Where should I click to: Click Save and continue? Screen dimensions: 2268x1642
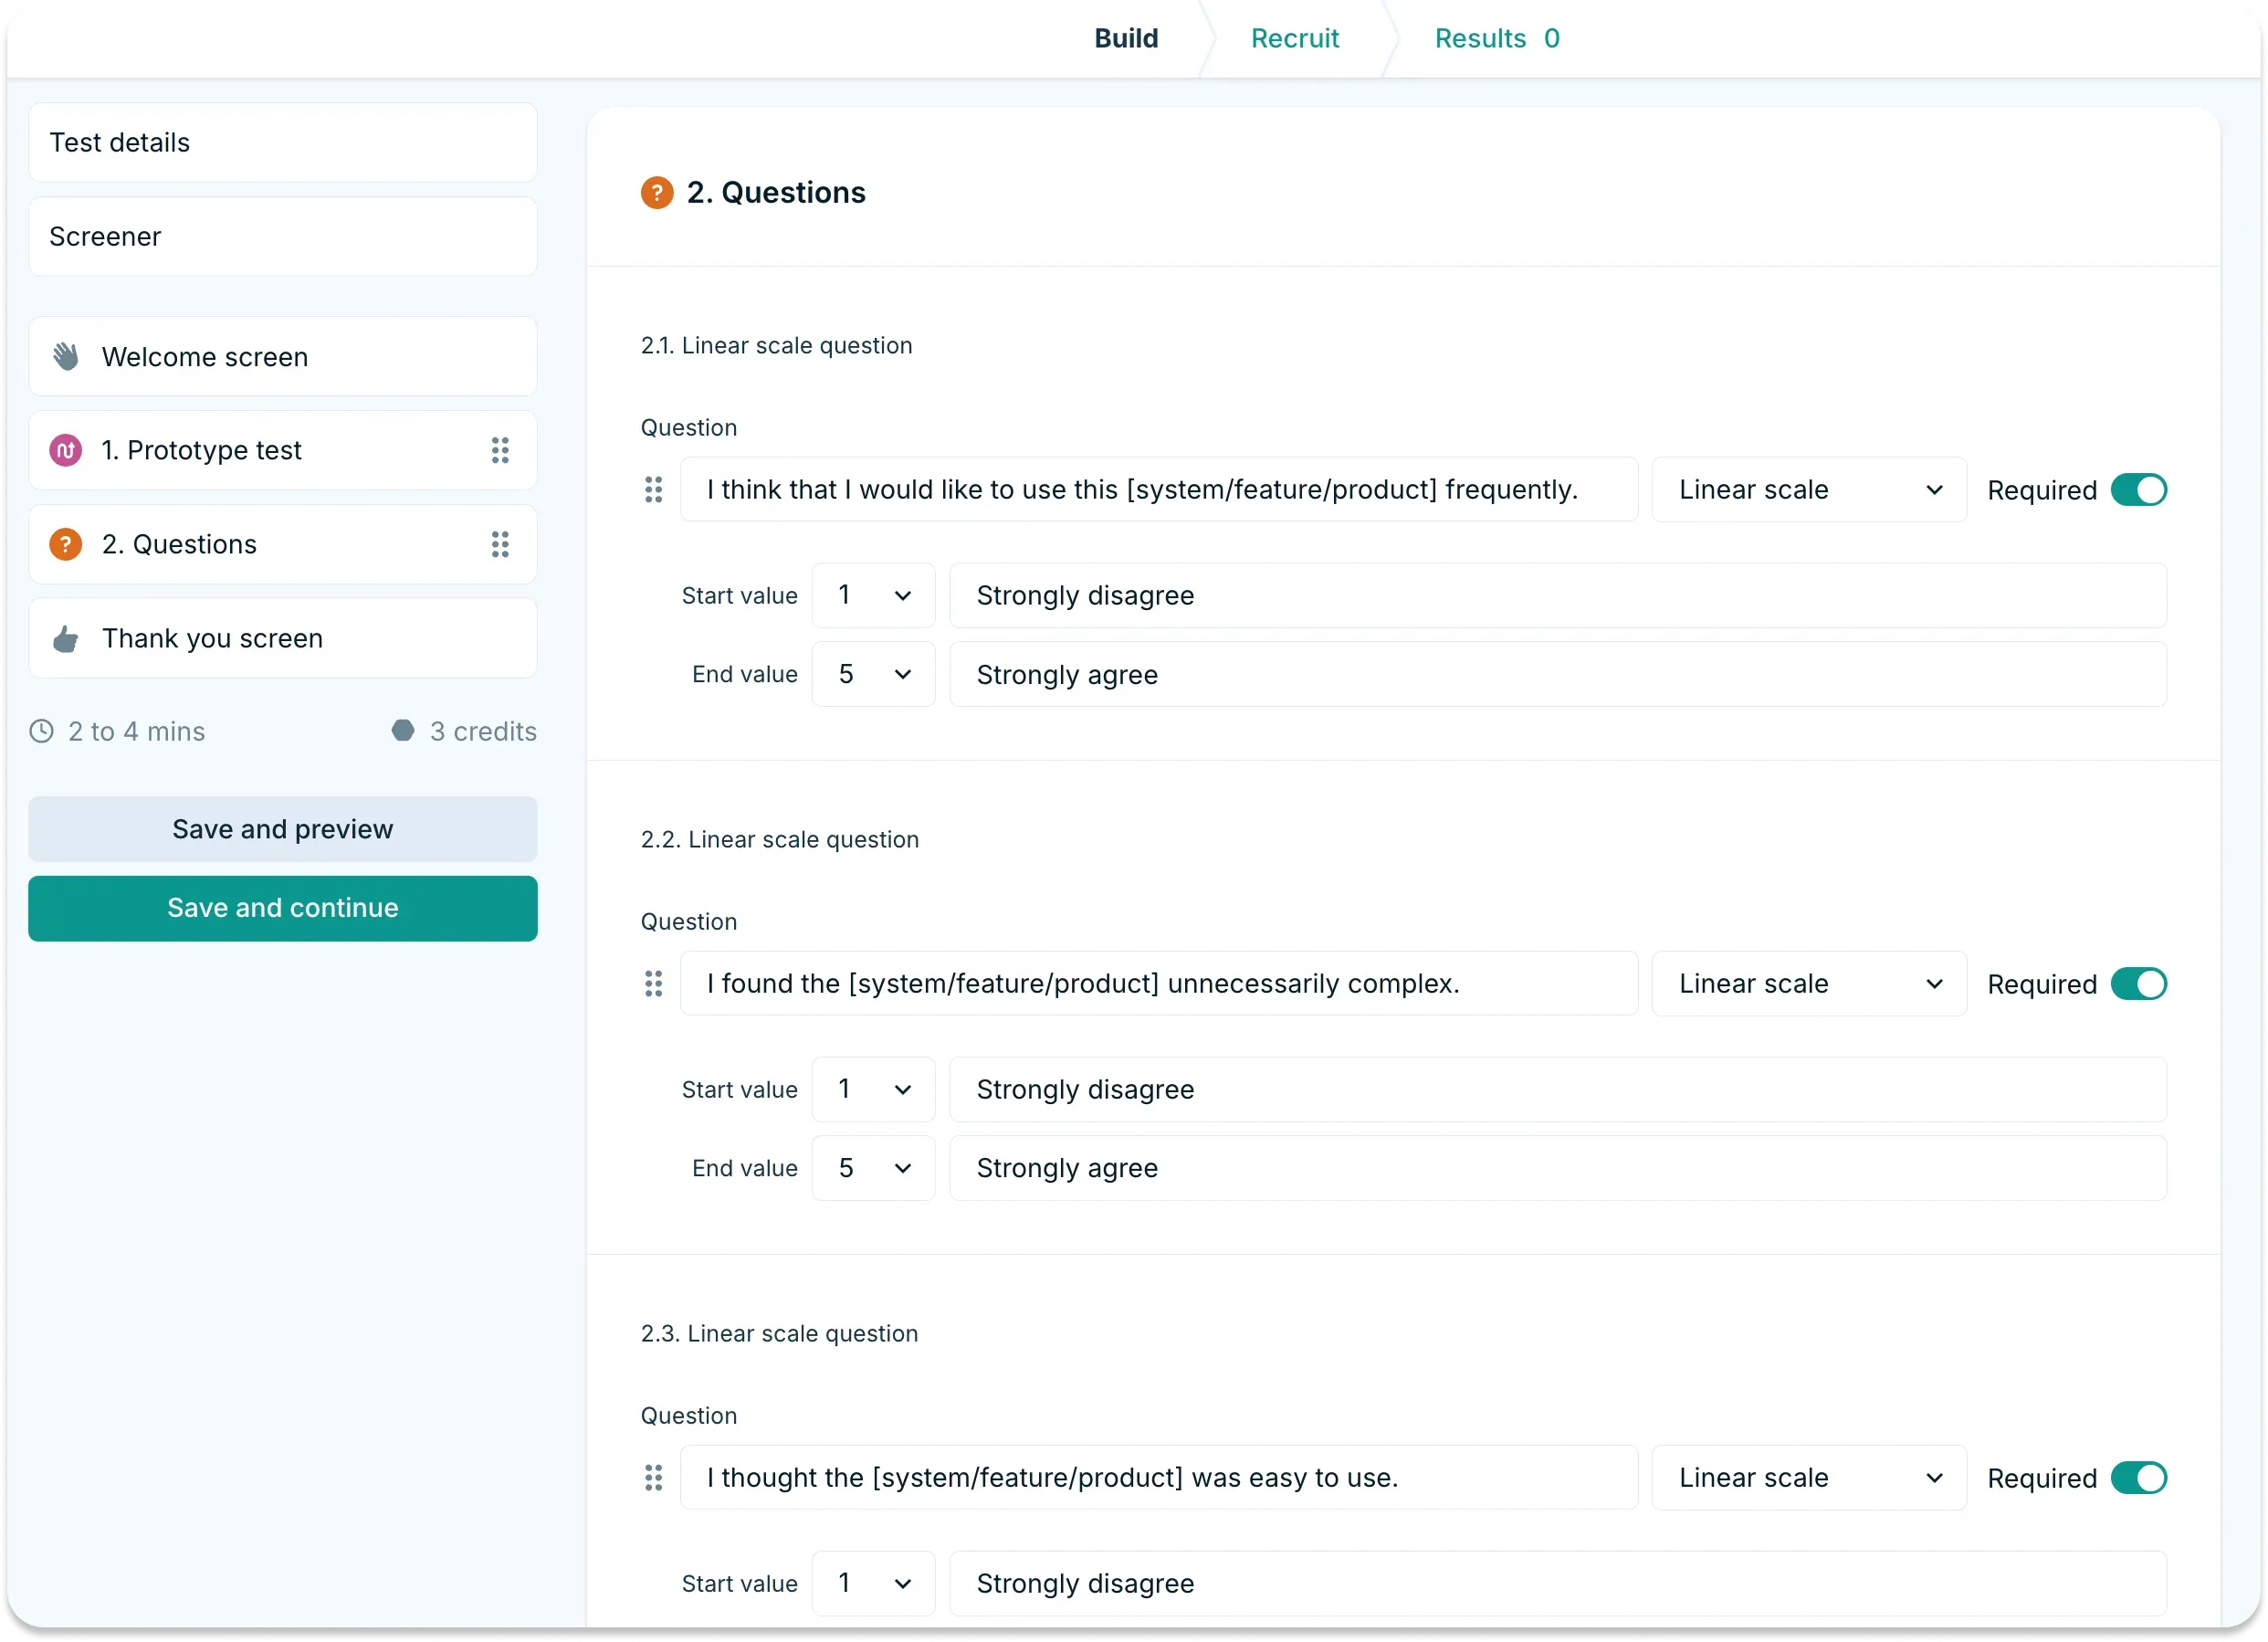tap(283, 908)
